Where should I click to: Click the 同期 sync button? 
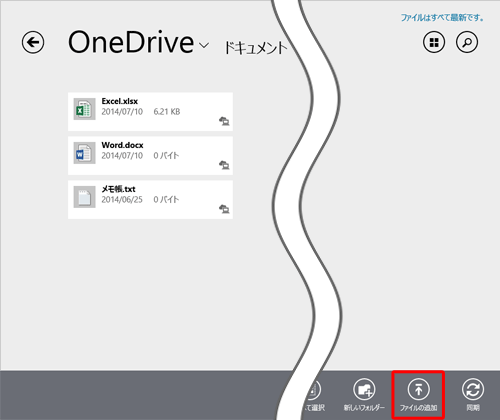[473, 395]
